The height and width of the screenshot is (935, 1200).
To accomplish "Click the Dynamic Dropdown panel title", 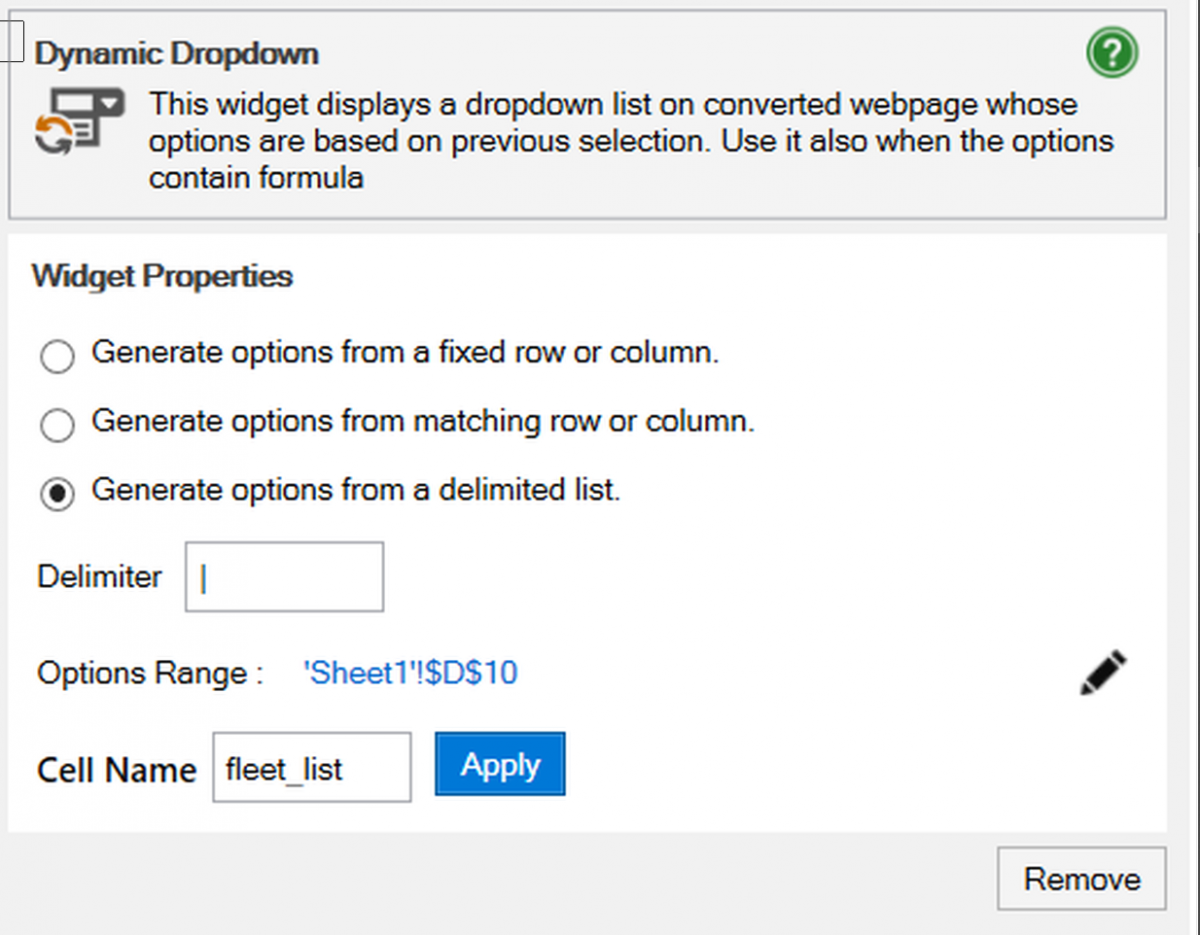I will pos(175,53).
